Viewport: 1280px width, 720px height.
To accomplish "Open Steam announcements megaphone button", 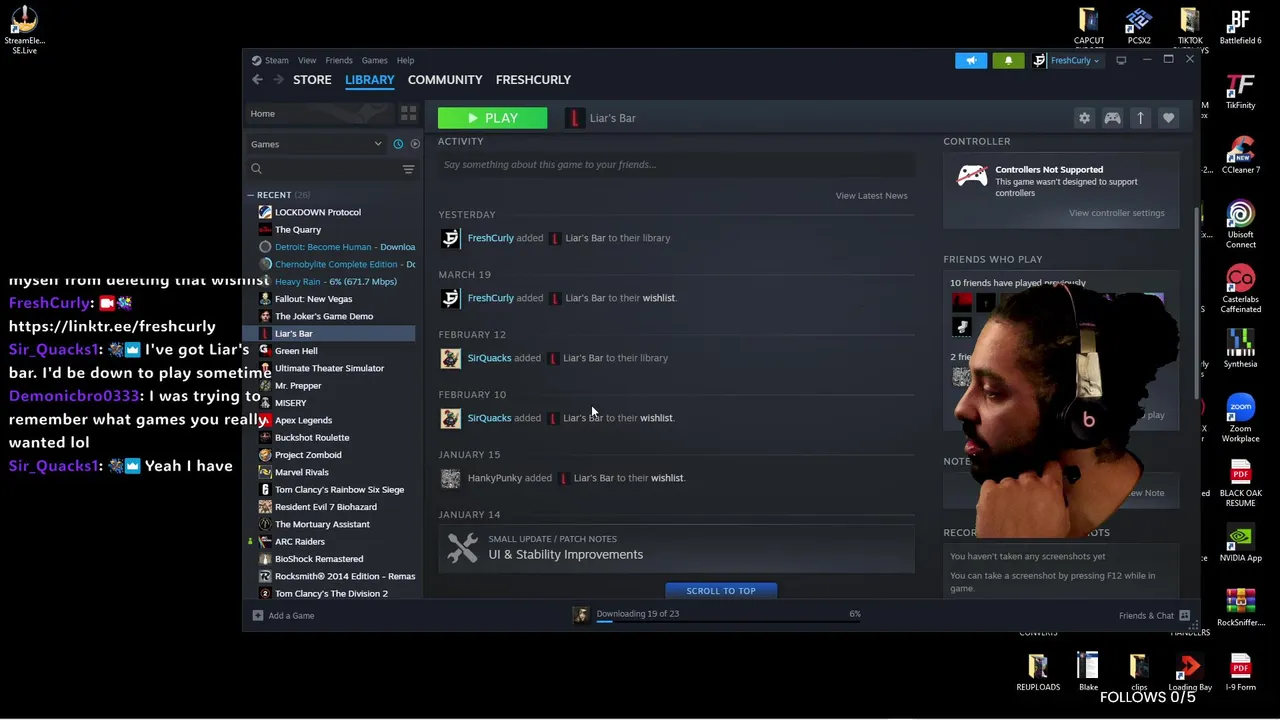I will [x=970, y=60].
